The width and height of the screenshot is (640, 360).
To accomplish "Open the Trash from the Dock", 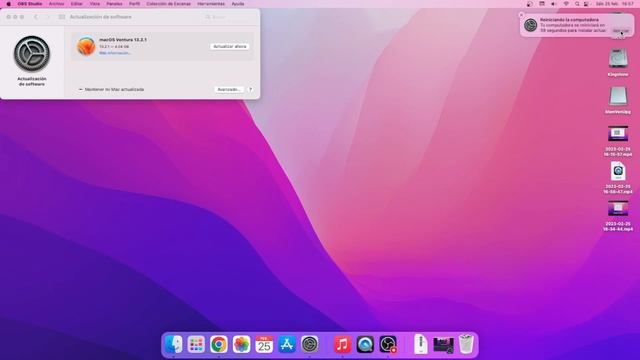I will 466,344.
